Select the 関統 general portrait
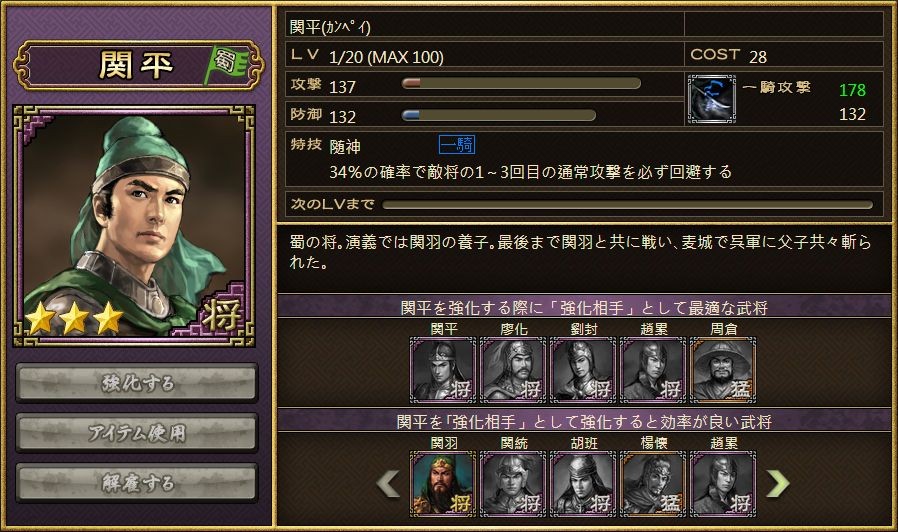This screenshot has height=532, width=898. click(513, 483)
